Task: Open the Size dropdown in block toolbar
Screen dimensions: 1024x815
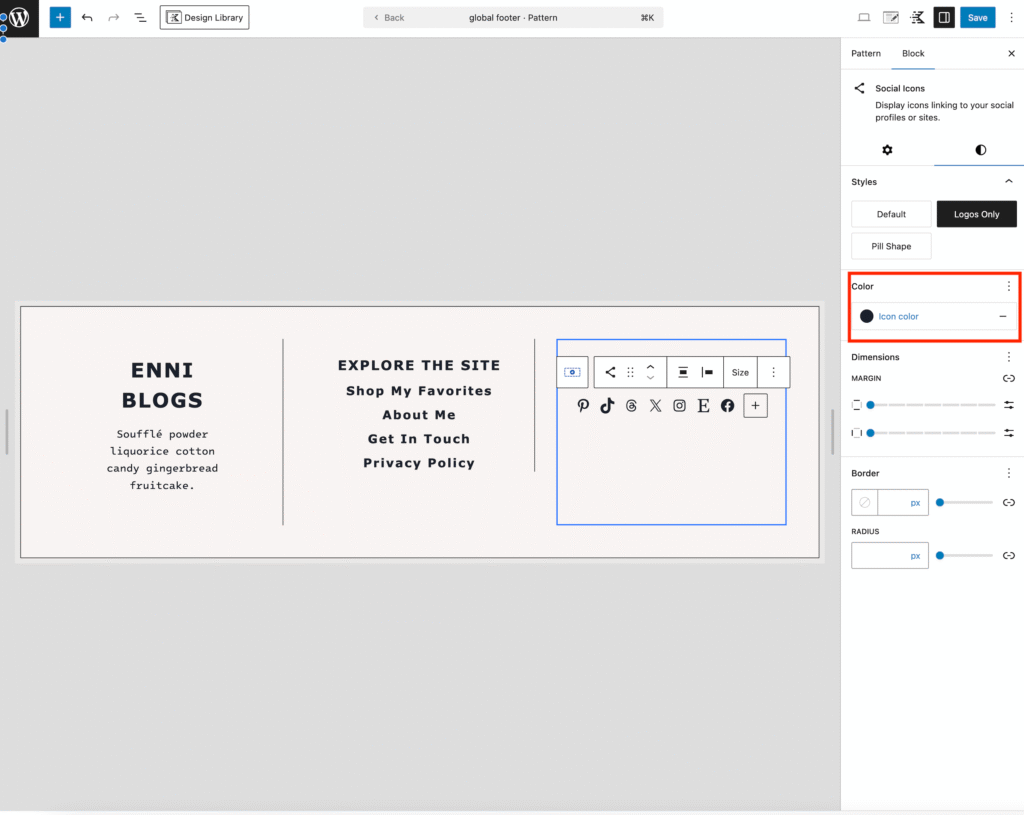Action: [740, 372]
